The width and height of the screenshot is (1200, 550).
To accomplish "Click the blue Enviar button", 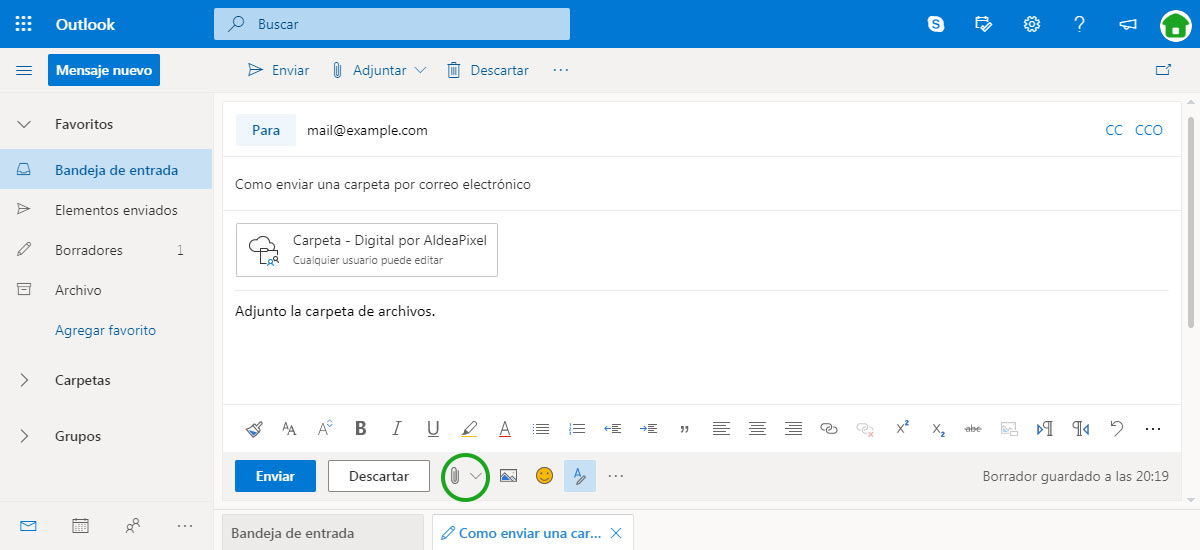I will [x=275, y=476].
